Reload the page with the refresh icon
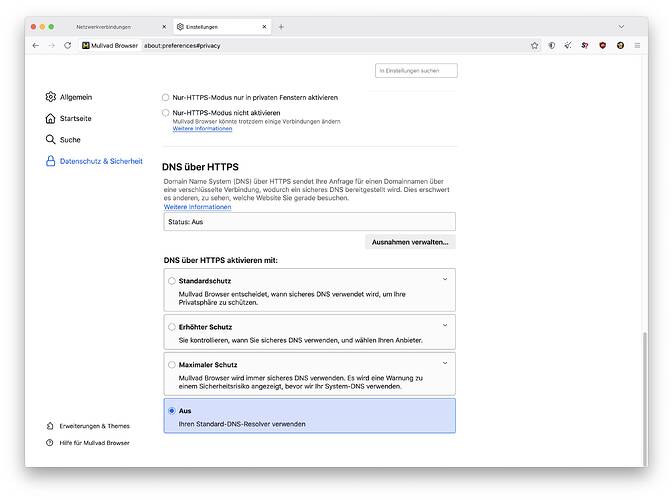 pos(68,45)
